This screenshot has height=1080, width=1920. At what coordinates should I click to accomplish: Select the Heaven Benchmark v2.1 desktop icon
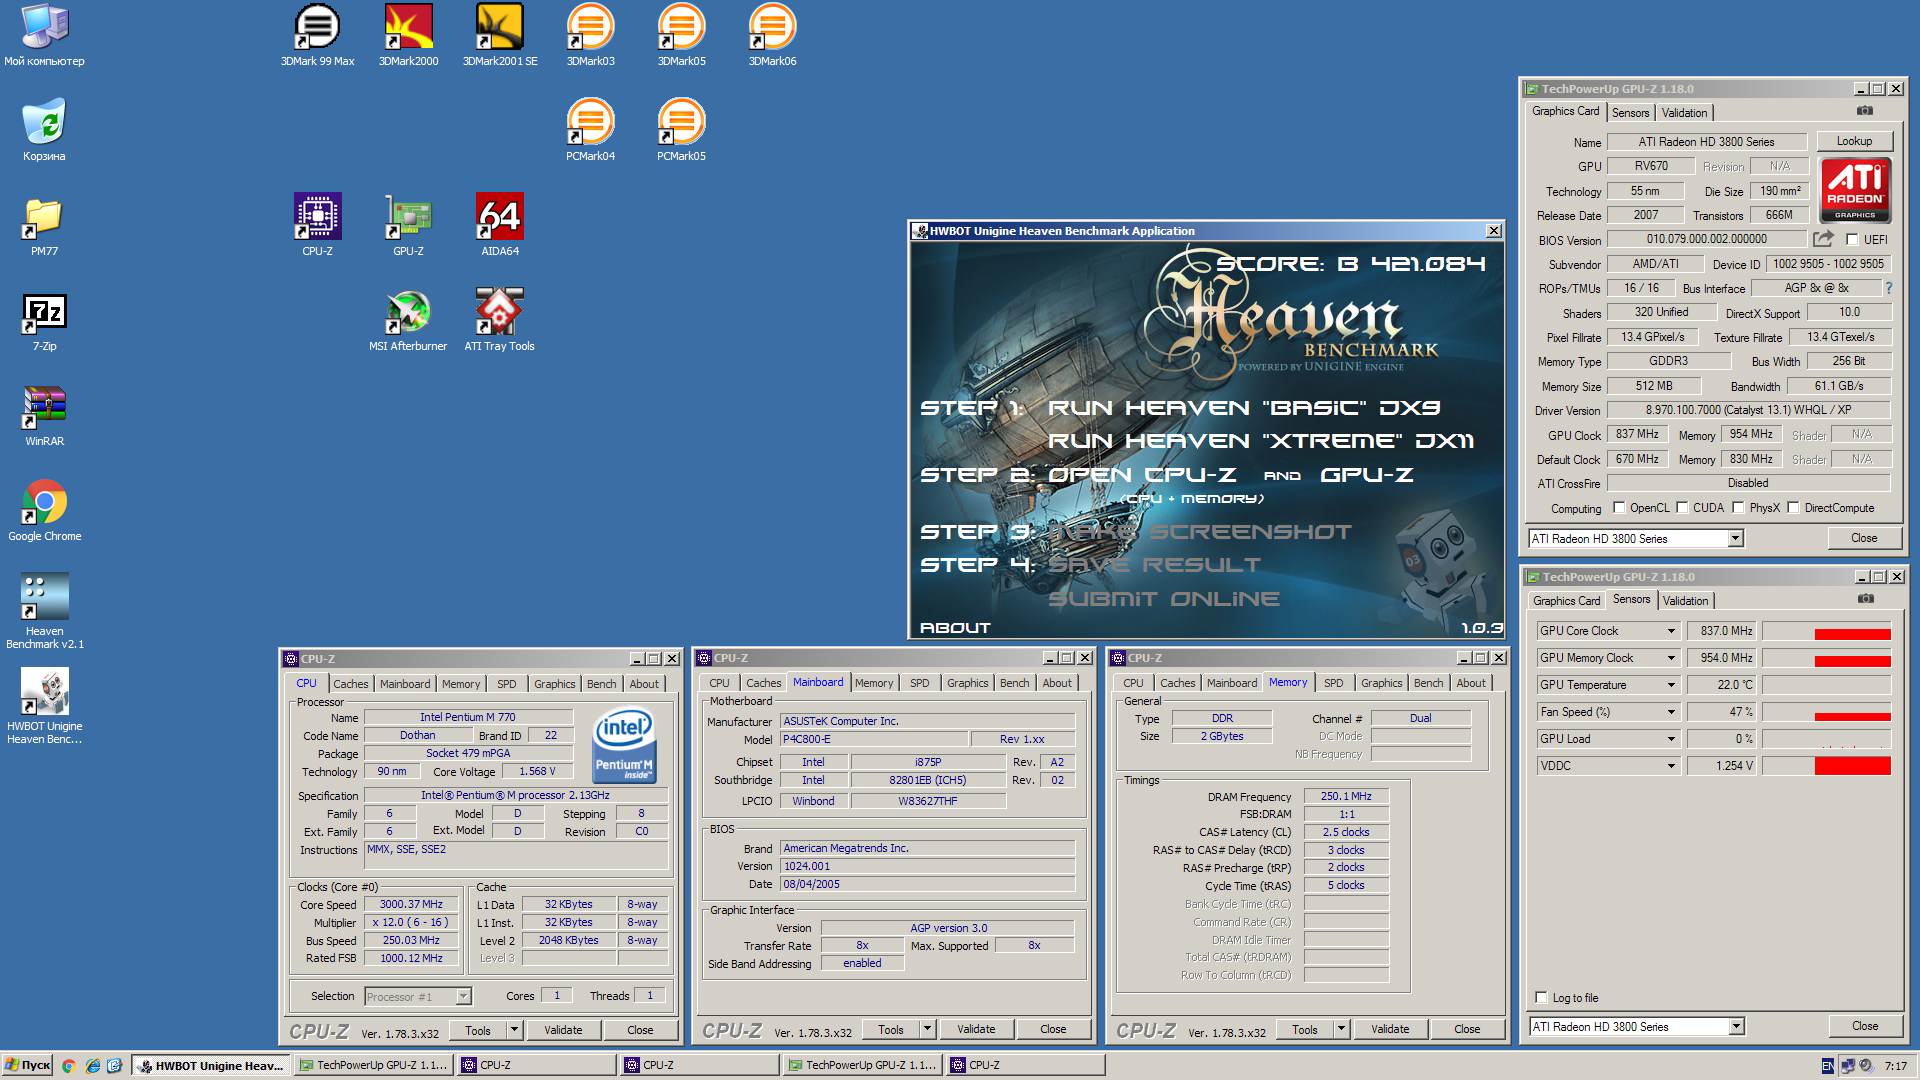coord(44,610)
